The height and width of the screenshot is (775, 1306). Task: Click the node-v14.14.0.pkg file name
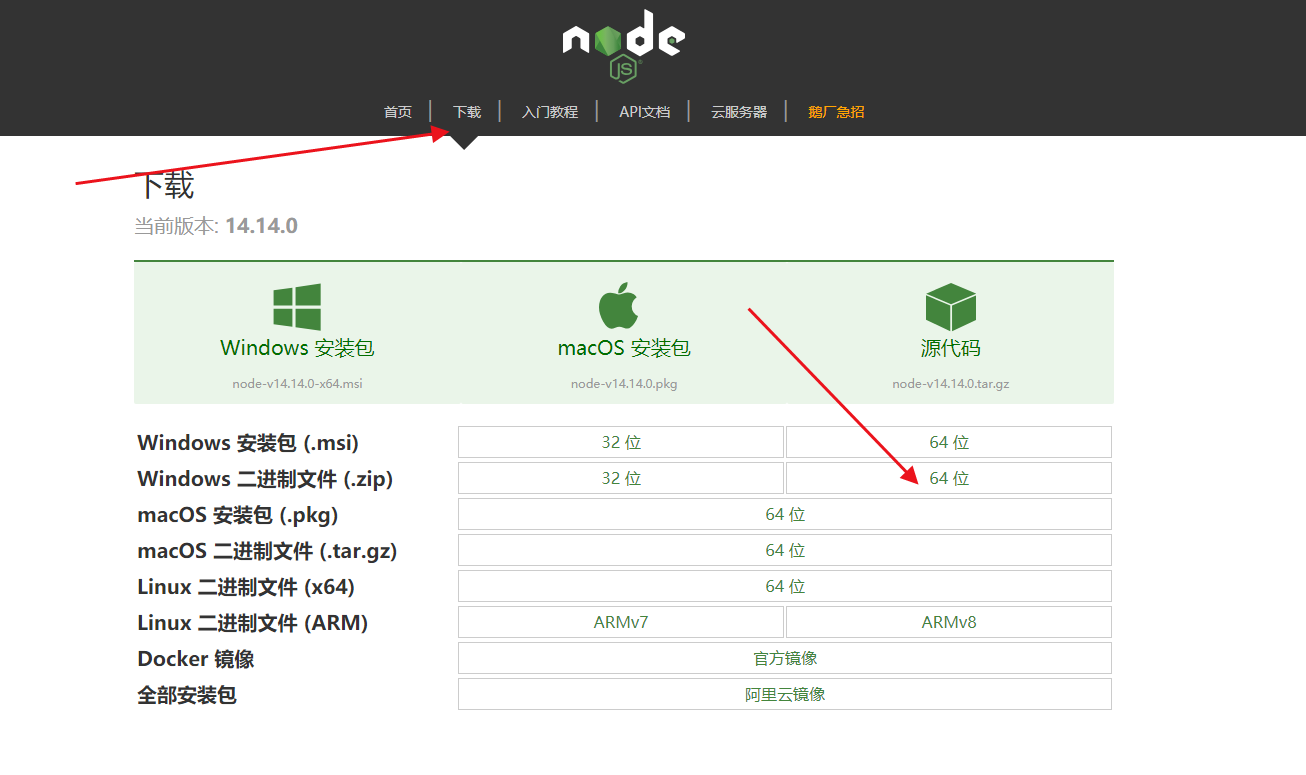(x=624, y=384)
